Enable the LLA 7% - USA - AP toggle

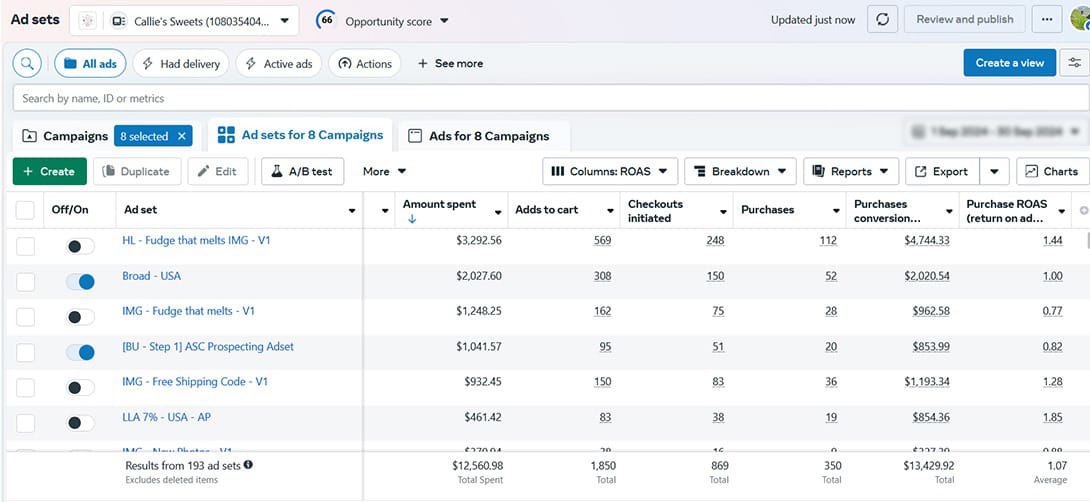tap(80, 423)
